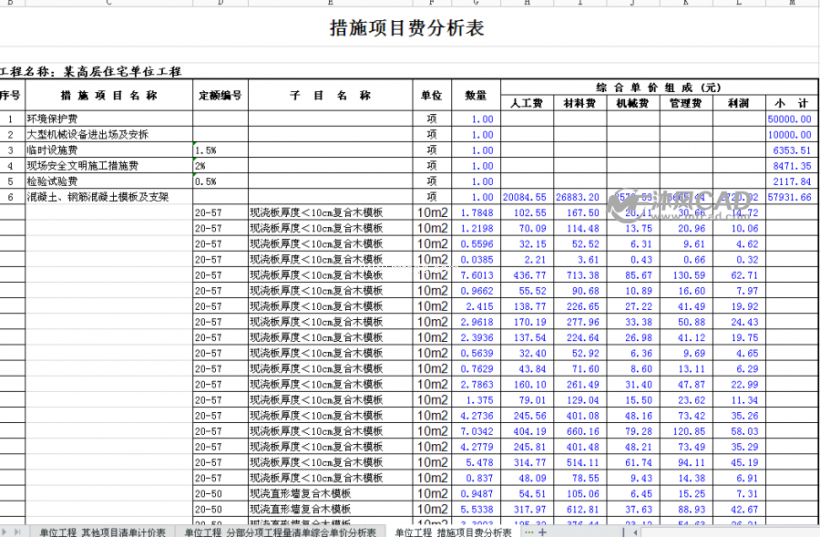Click labor cost cell 317.97

[527, 509]
